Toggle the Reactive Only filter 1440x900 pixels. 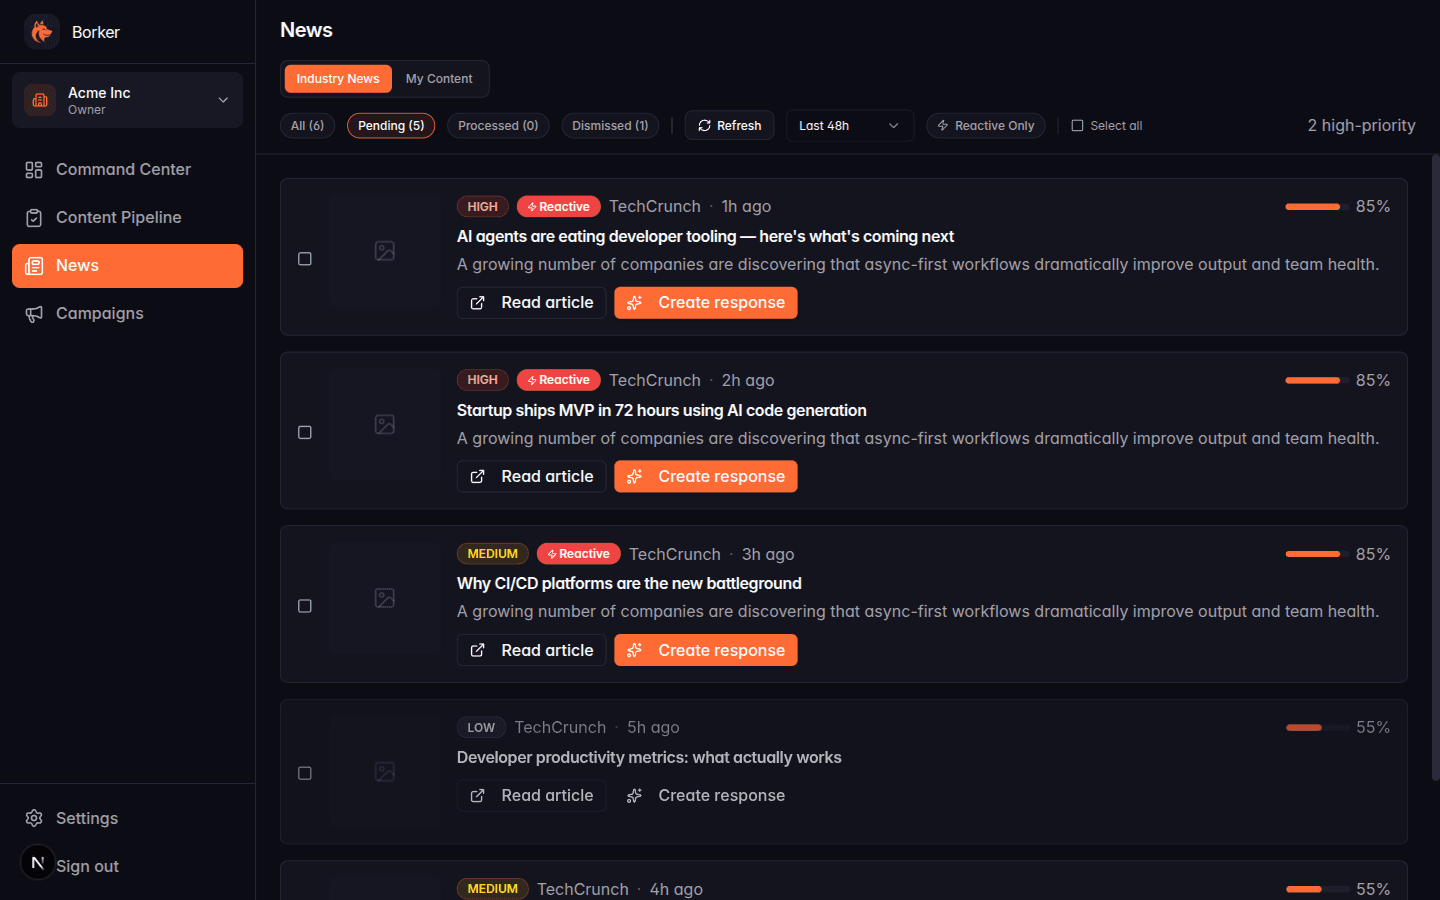[x=986, y=125]
